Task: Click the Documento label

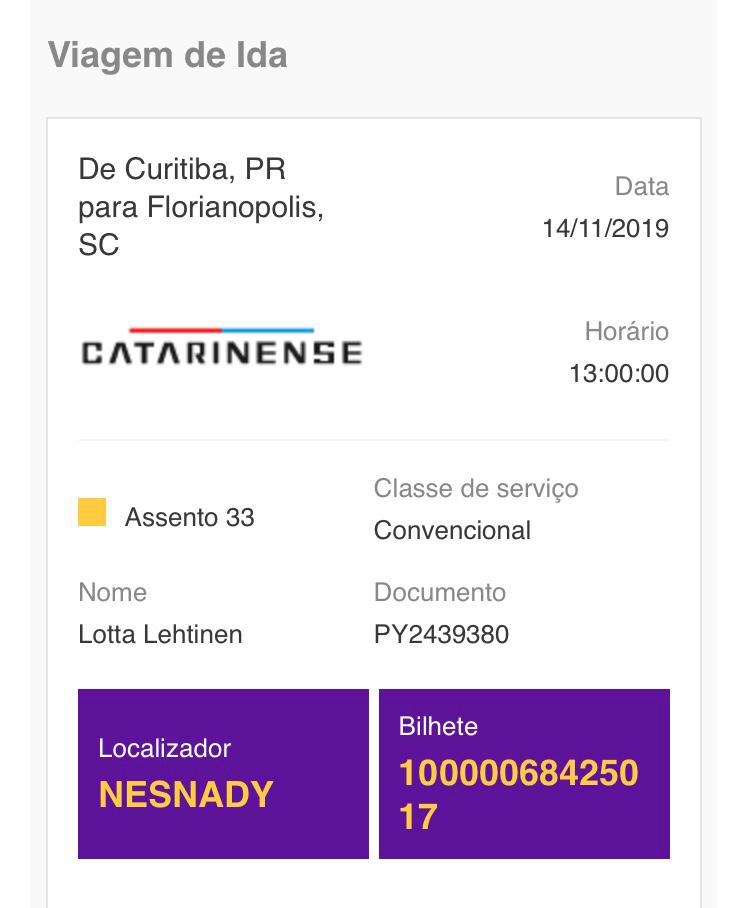Action: 439,592
